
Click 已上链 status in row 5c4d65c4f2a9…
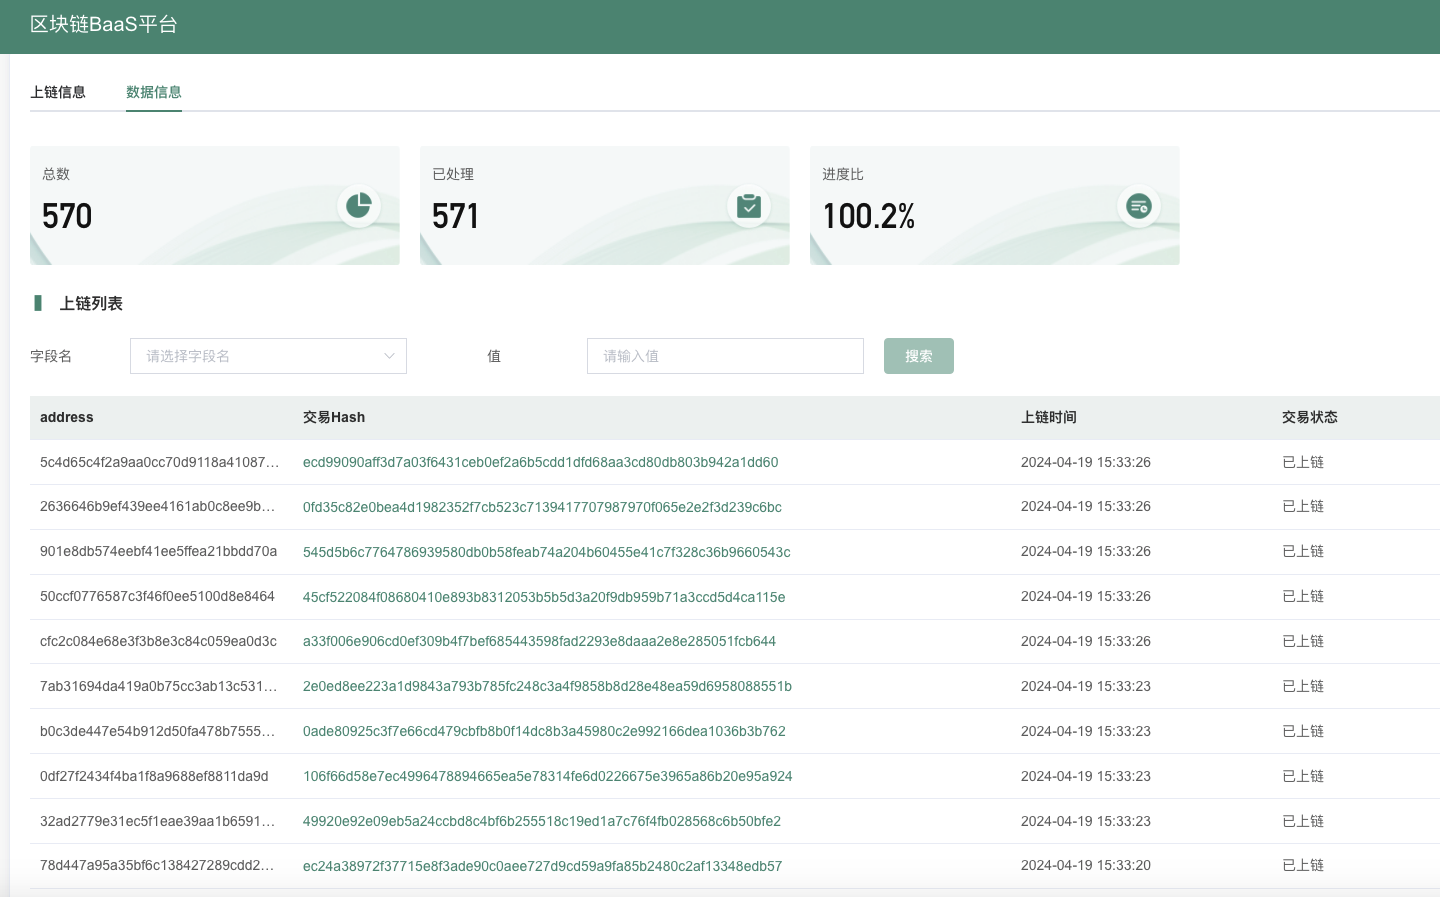(1303, 462)
